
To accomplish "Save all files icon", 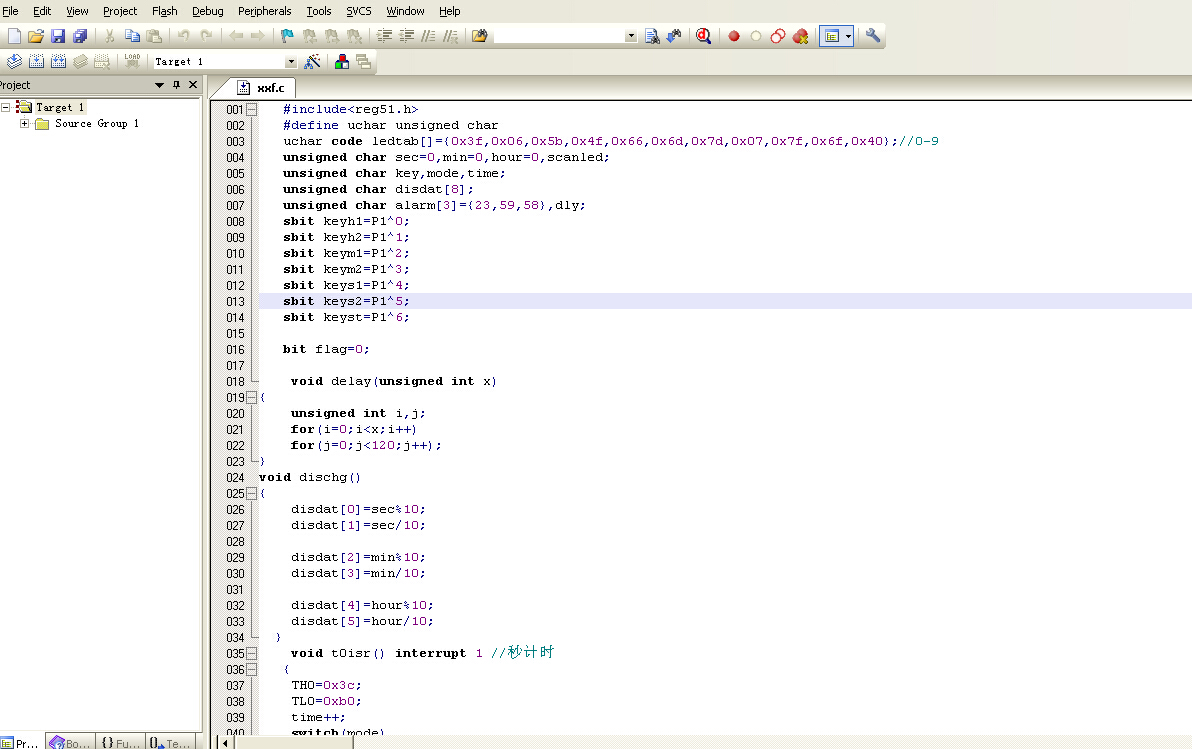I will [x=80, y=36].
